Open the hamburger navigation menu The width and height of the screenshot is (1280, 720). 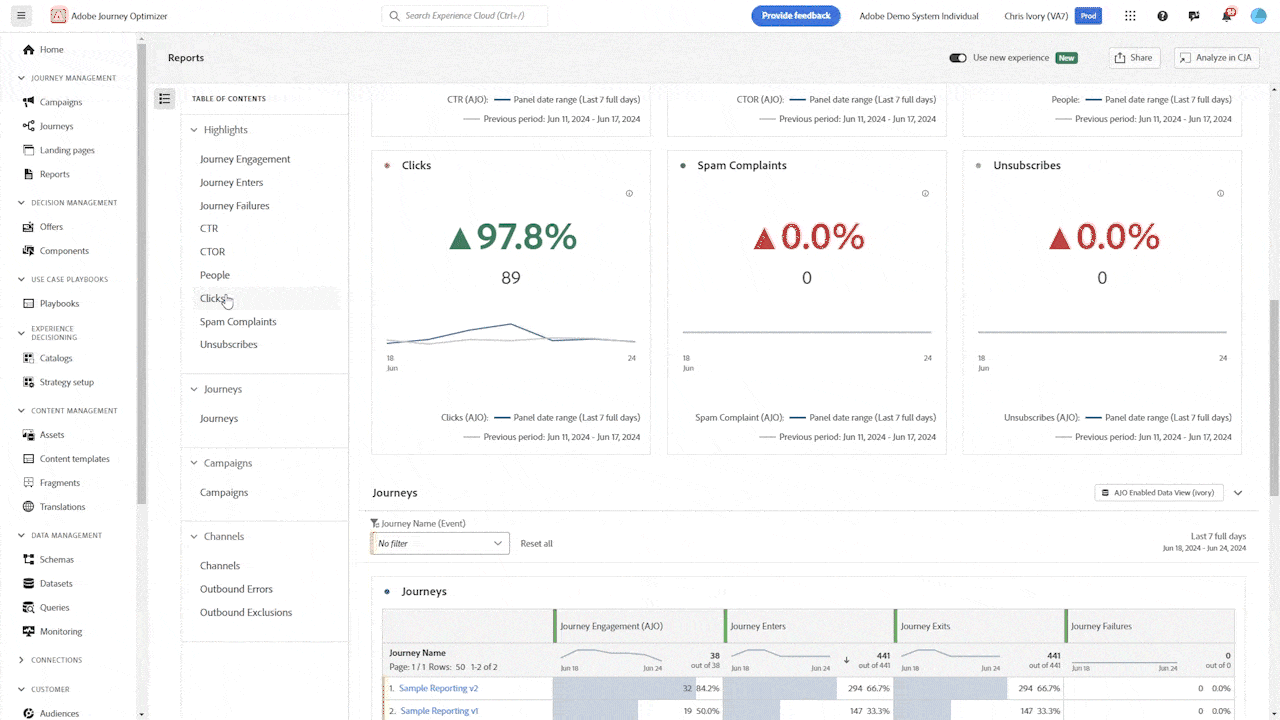point(21,16)
